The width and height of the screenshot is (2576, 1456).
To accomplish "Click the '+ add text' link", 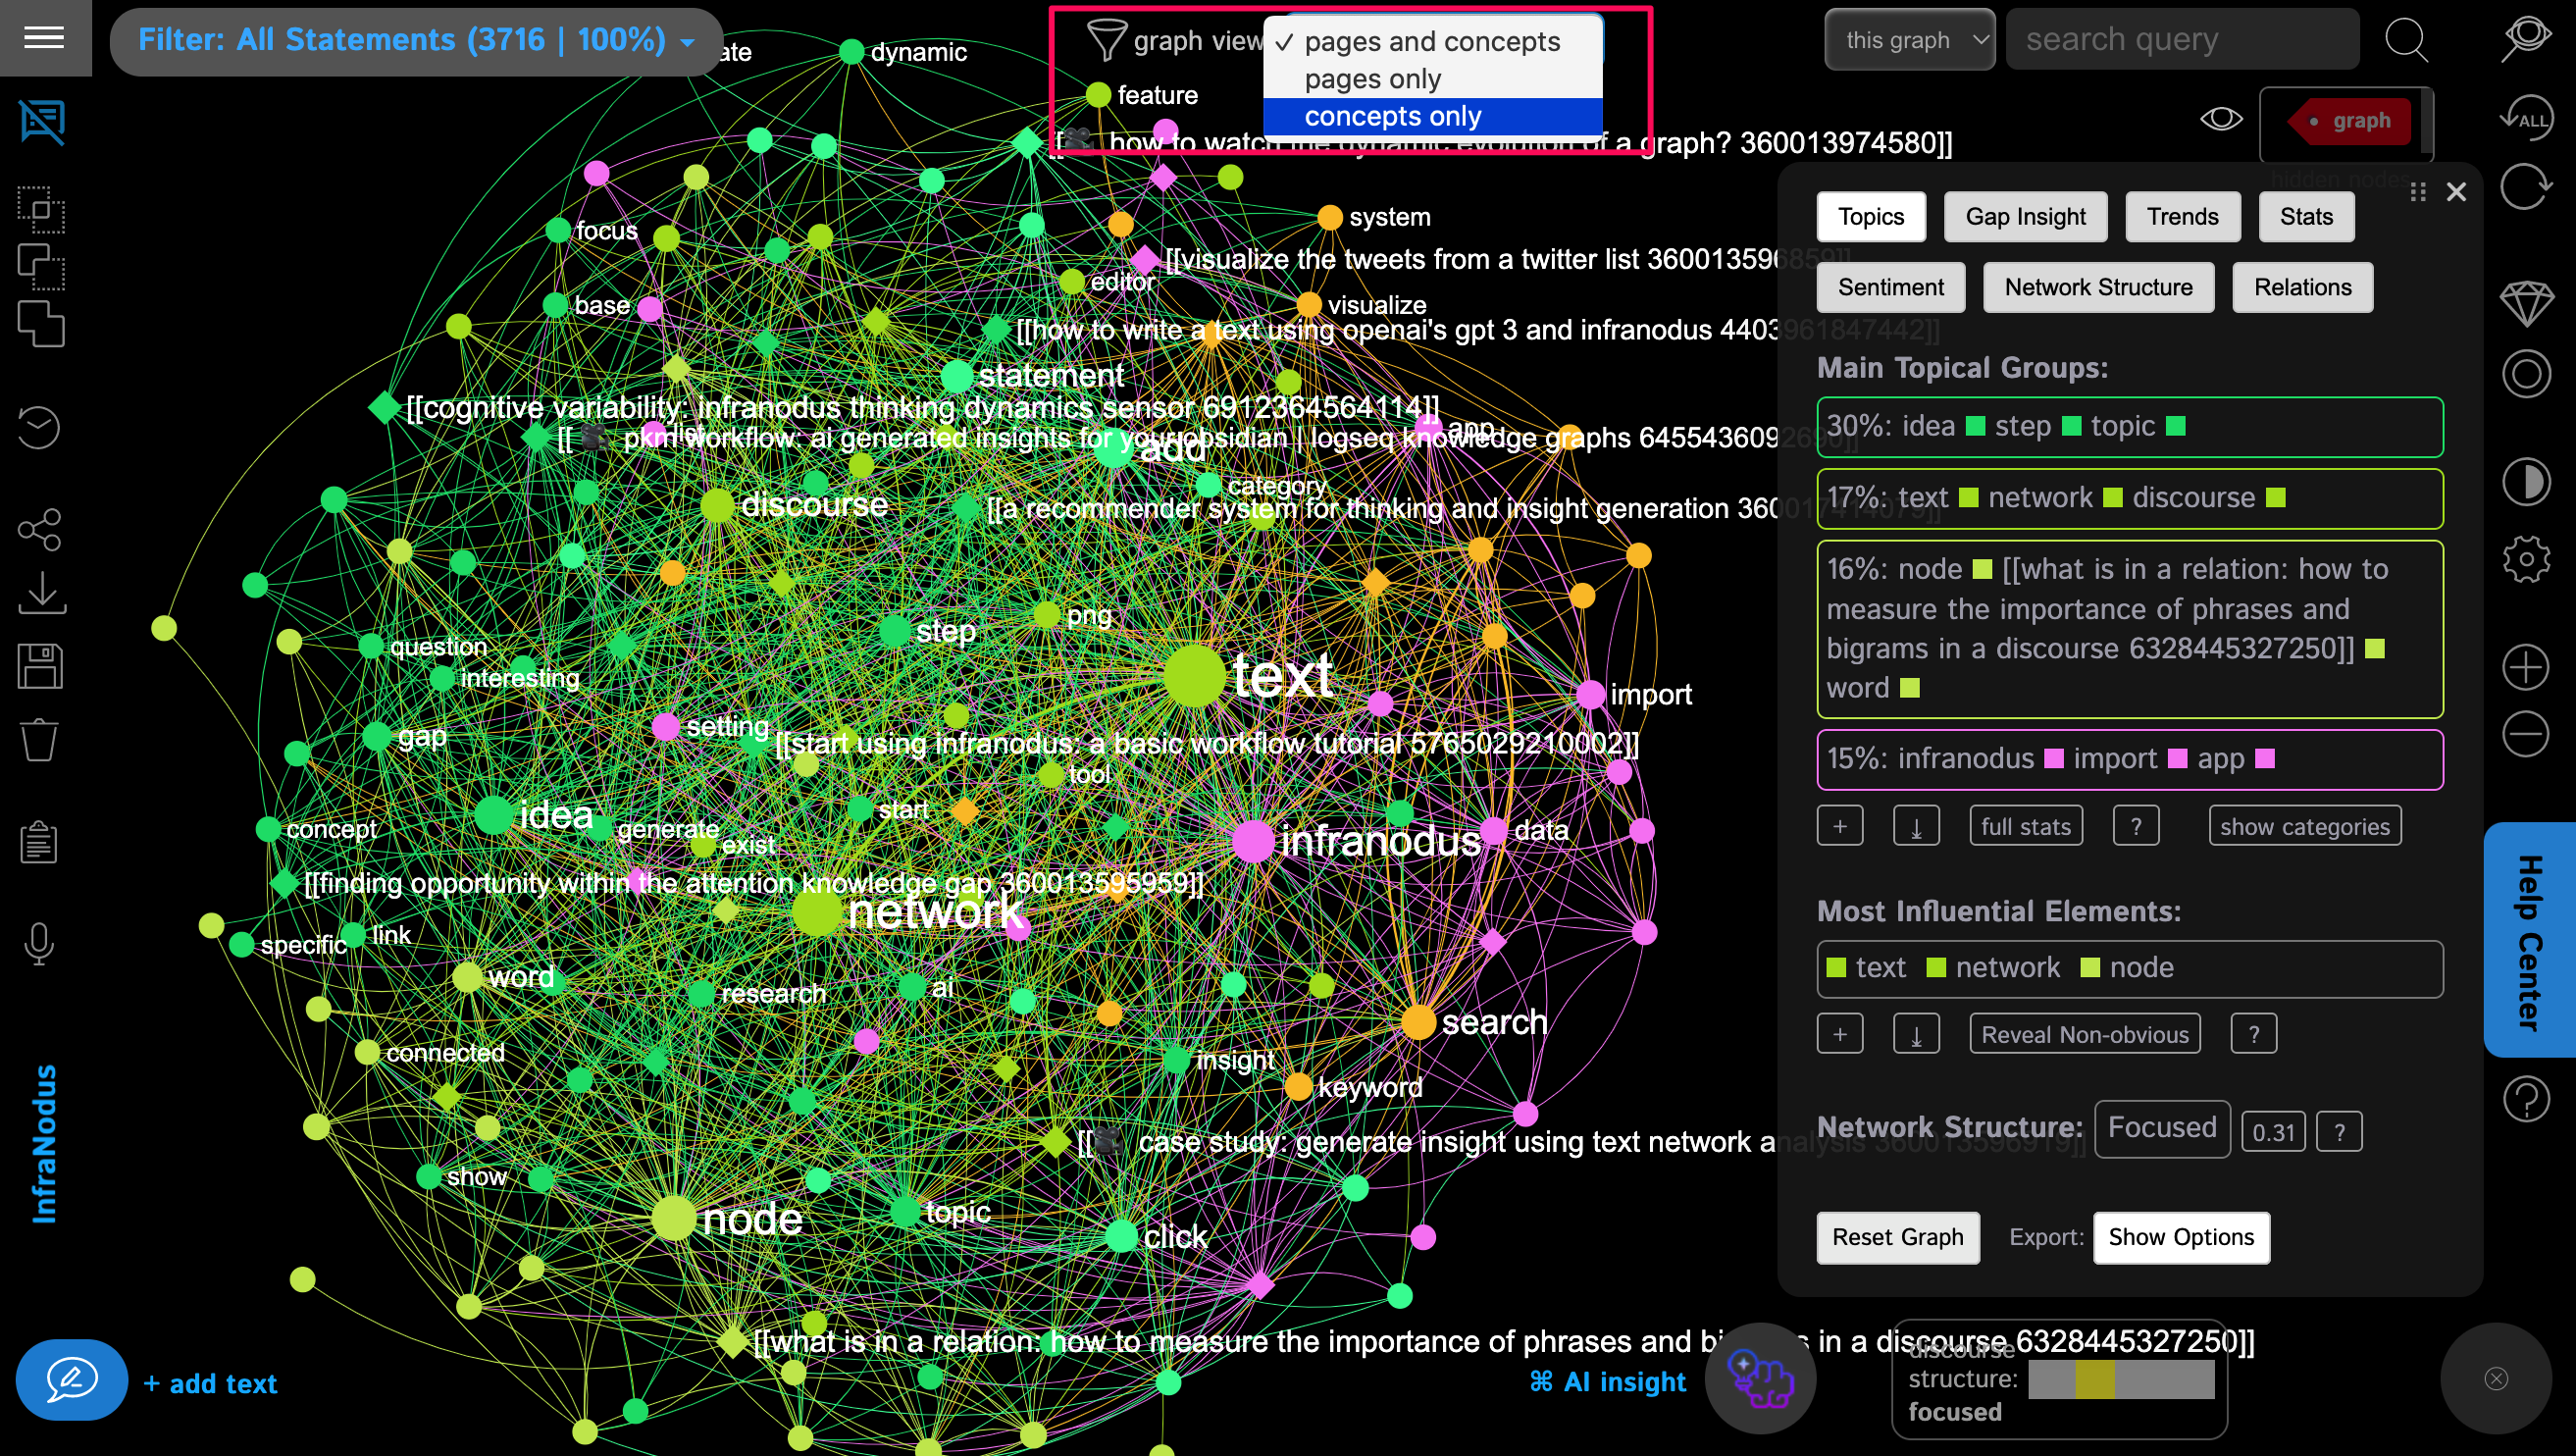I will coord(210,1383).
